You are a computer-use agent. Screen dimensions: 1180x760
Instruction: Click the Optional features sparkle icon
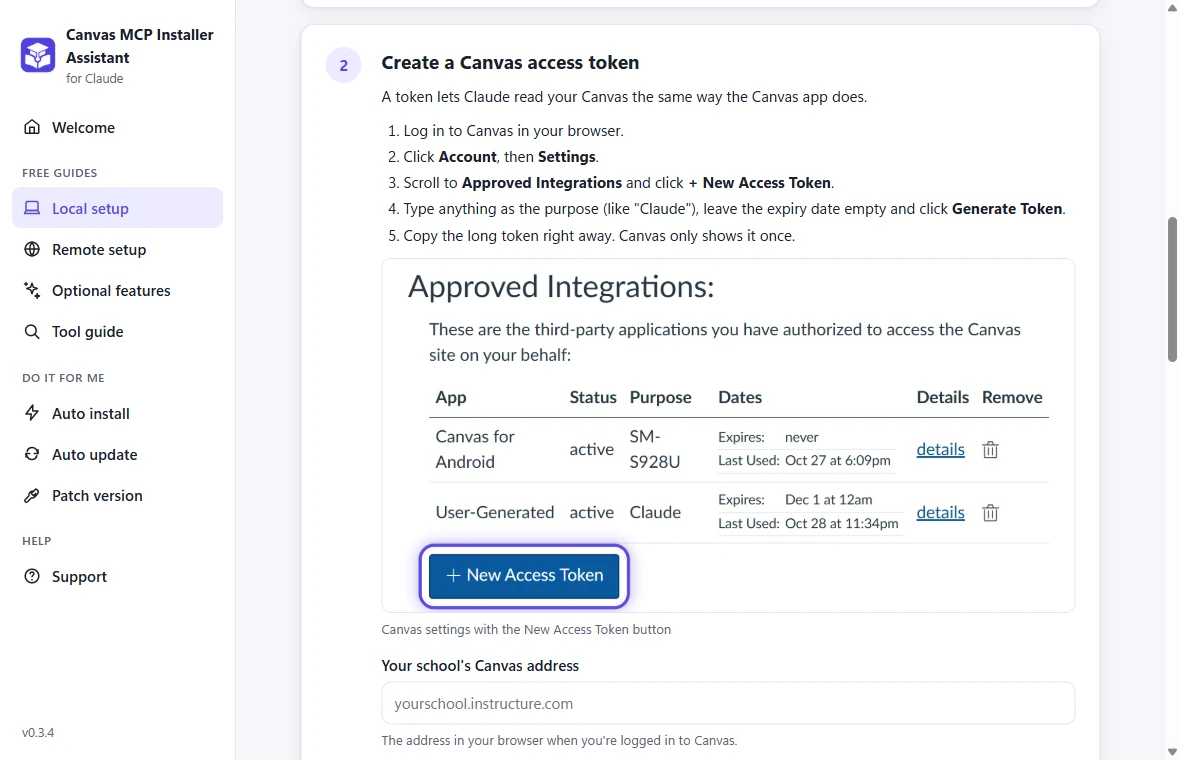(32, 290)
